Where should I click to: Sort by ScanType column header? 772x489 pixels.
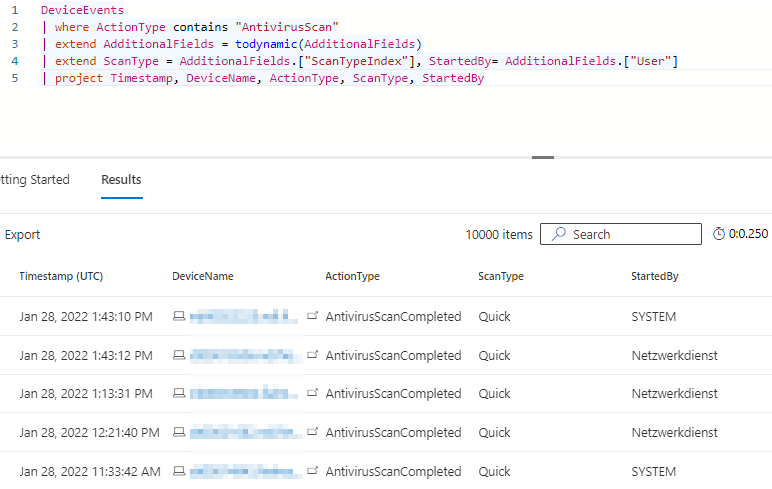click(501, 276)
